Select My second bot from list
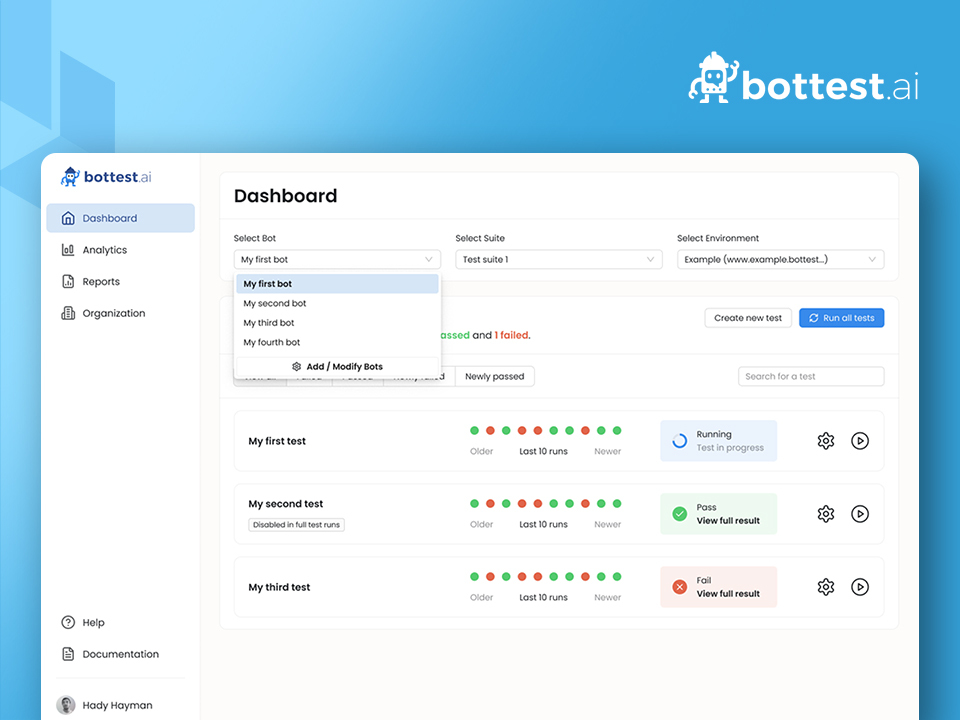This screenshot has height=720, width=960. tap(275, 303)
